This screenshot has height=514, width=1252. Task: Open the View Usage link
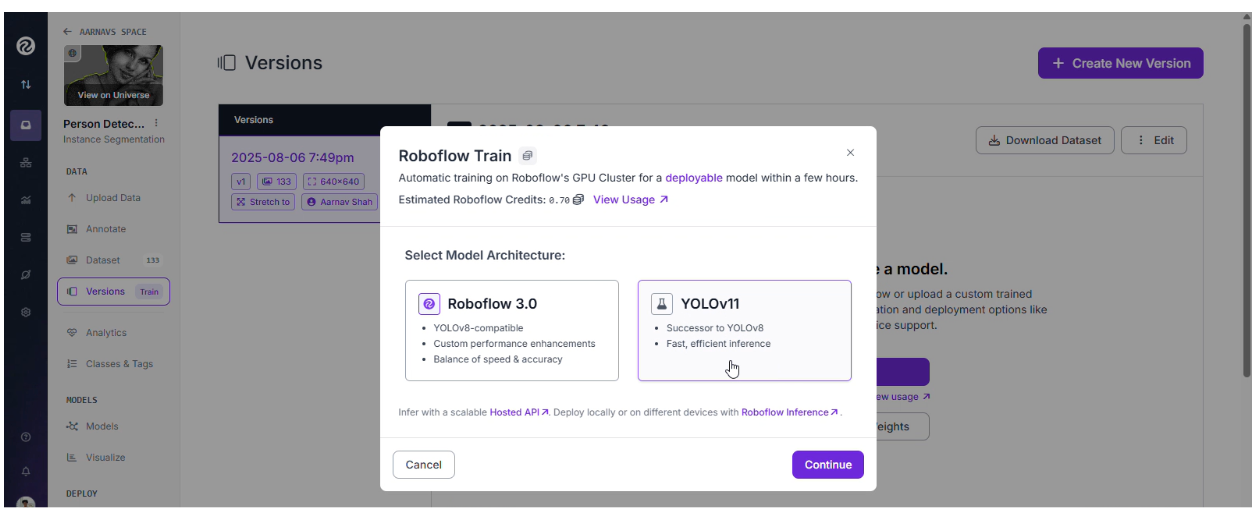(630, 200)
